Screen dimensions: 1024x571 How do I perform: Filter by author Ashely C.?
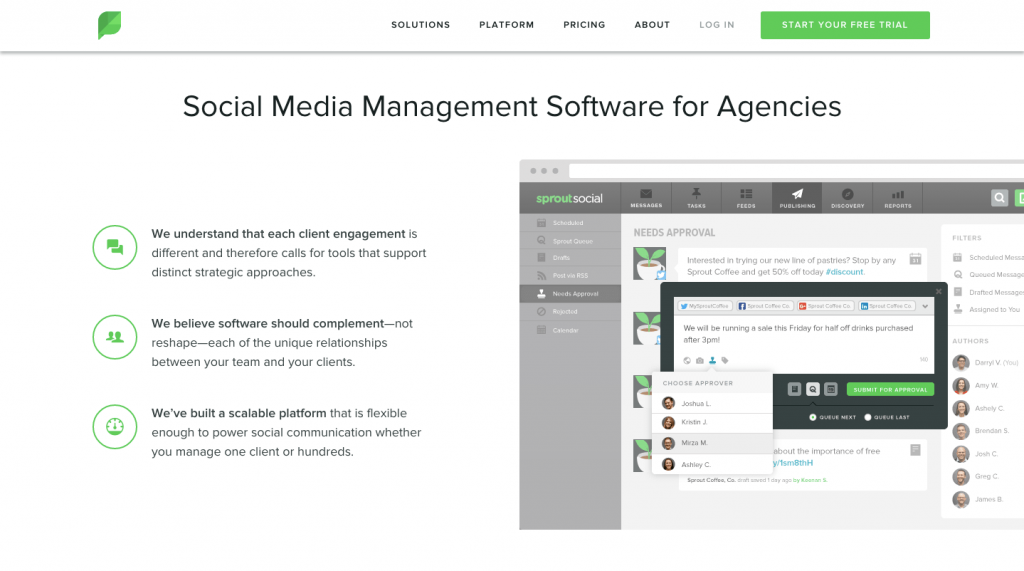[979, 408]
